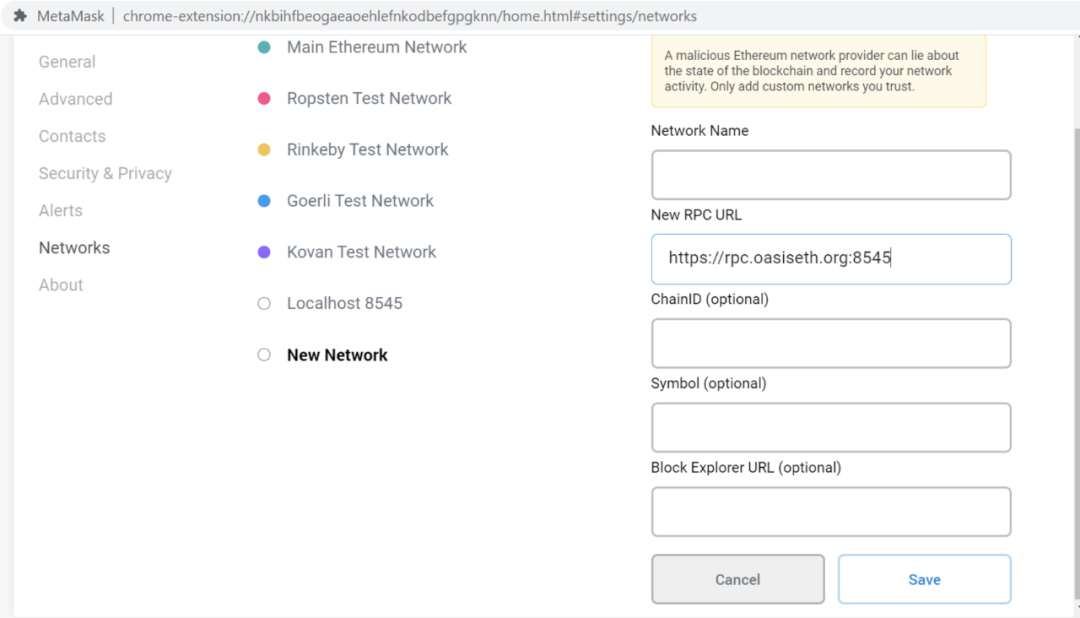1080x618 pixels.
Task: Open Security & Privacy settings
Action: [x=105, y=174]
